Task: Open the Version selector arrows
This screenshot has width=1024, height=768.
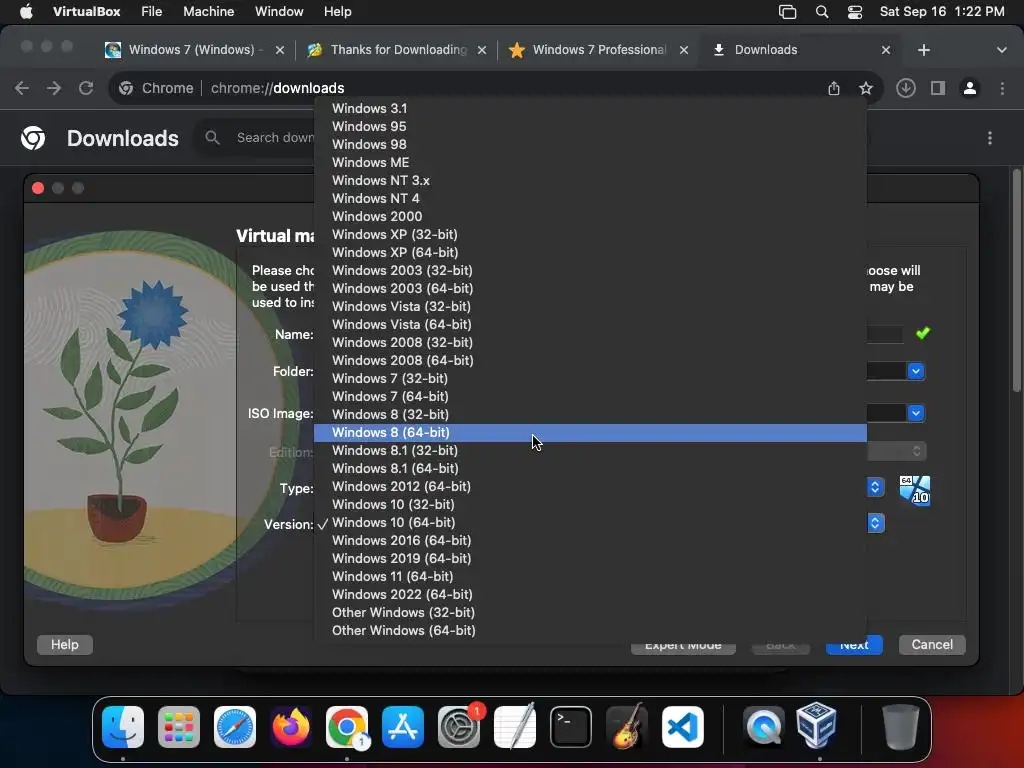Action: 875,523
